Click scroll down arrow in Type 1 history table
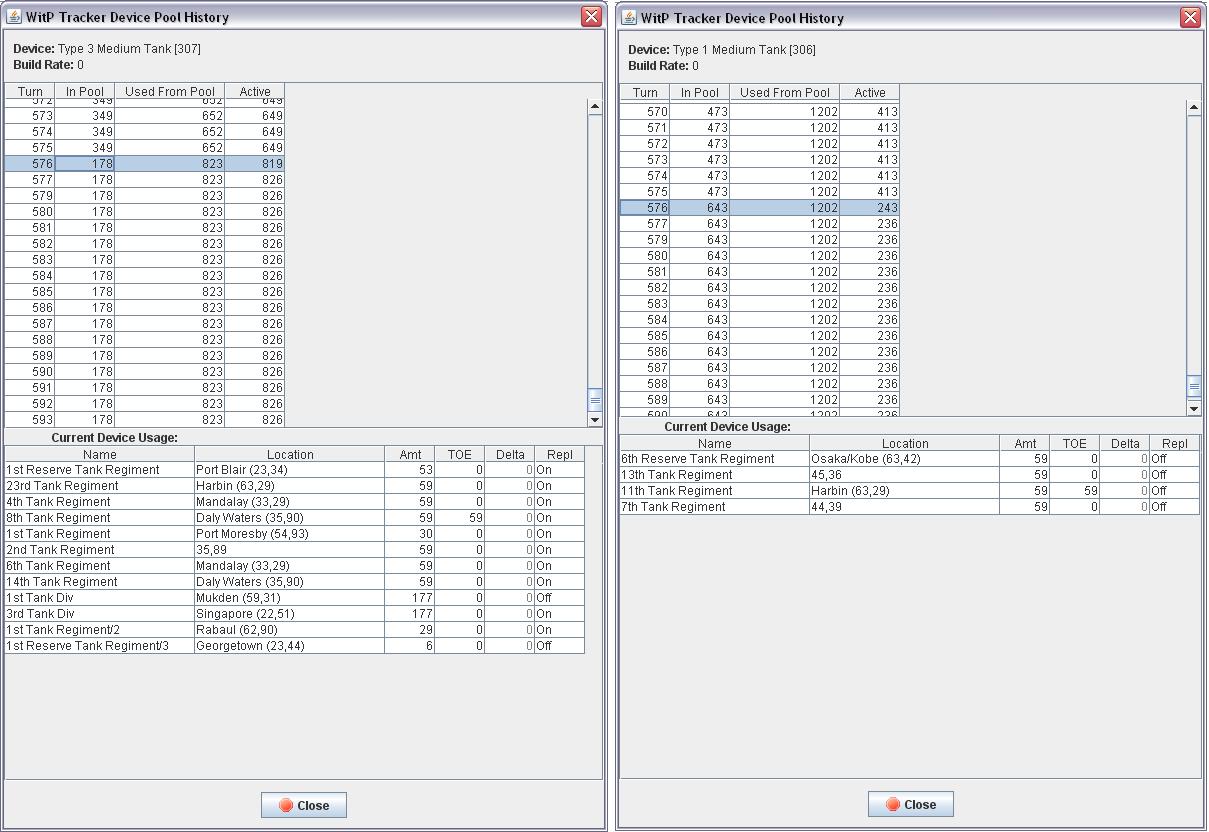This screenshot has height=832, width=1209. point(1194,408)
